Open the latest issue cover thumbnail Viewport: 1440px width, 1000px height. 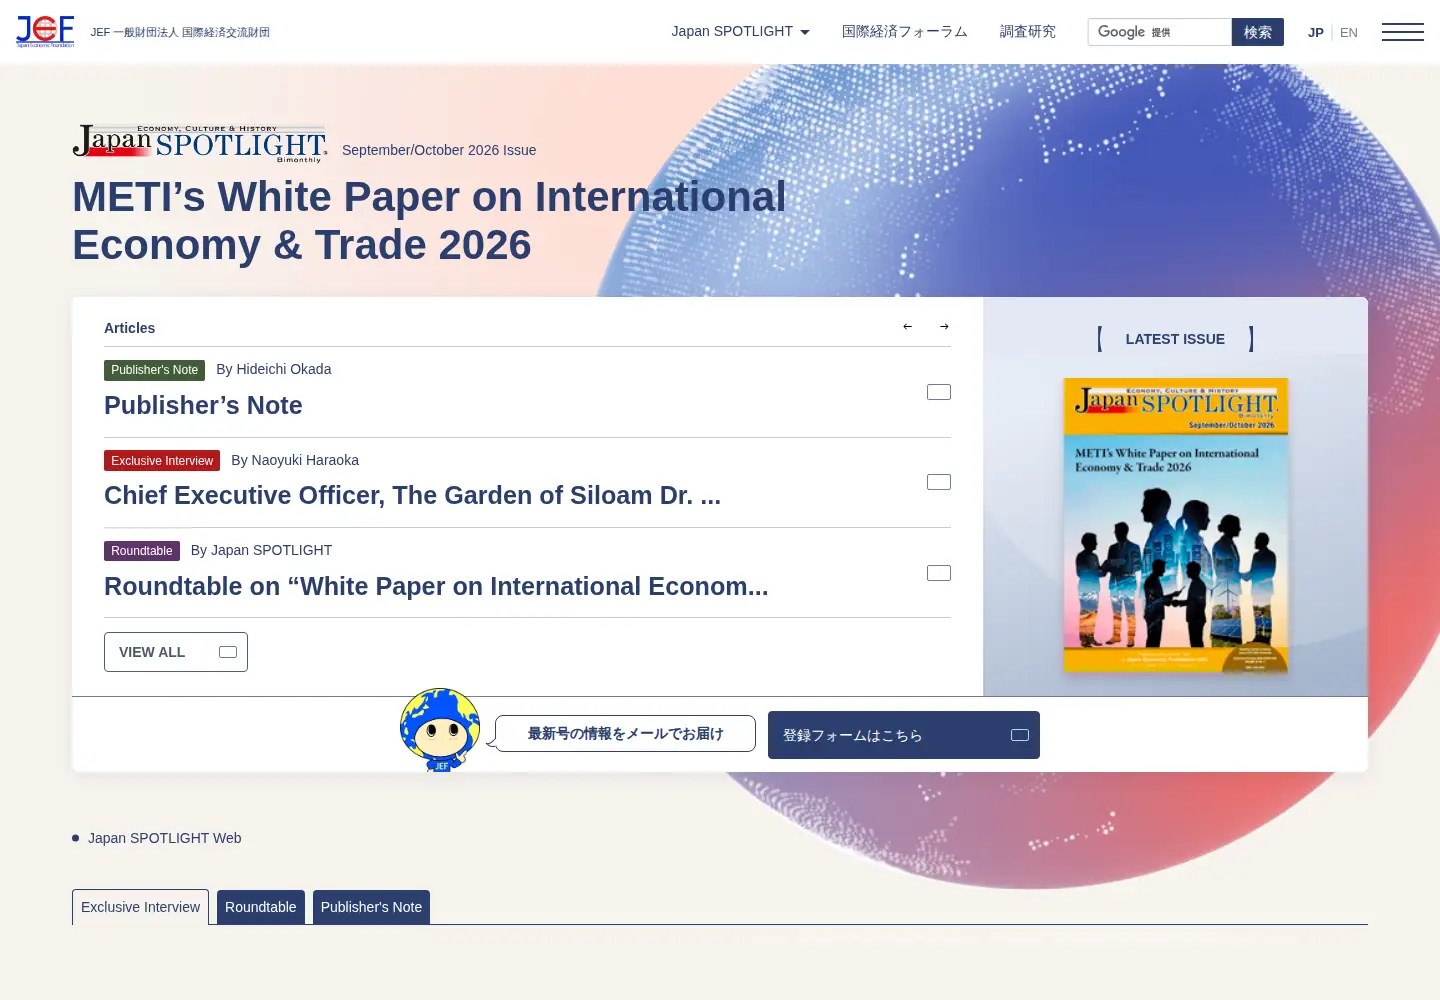[1175, 525]
